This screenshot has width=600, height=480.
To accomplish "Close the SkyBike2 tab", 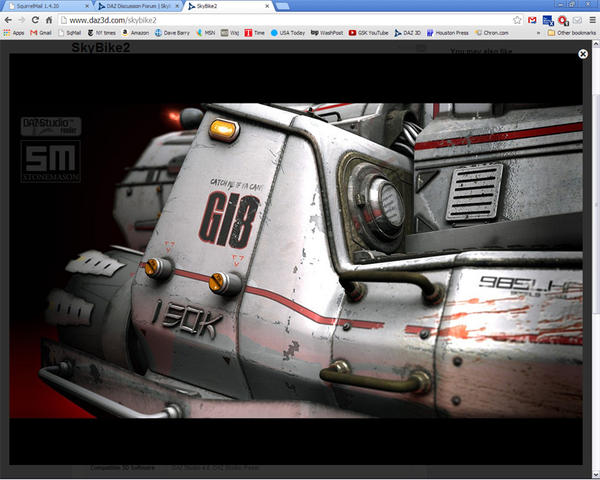I will point(267,6).
